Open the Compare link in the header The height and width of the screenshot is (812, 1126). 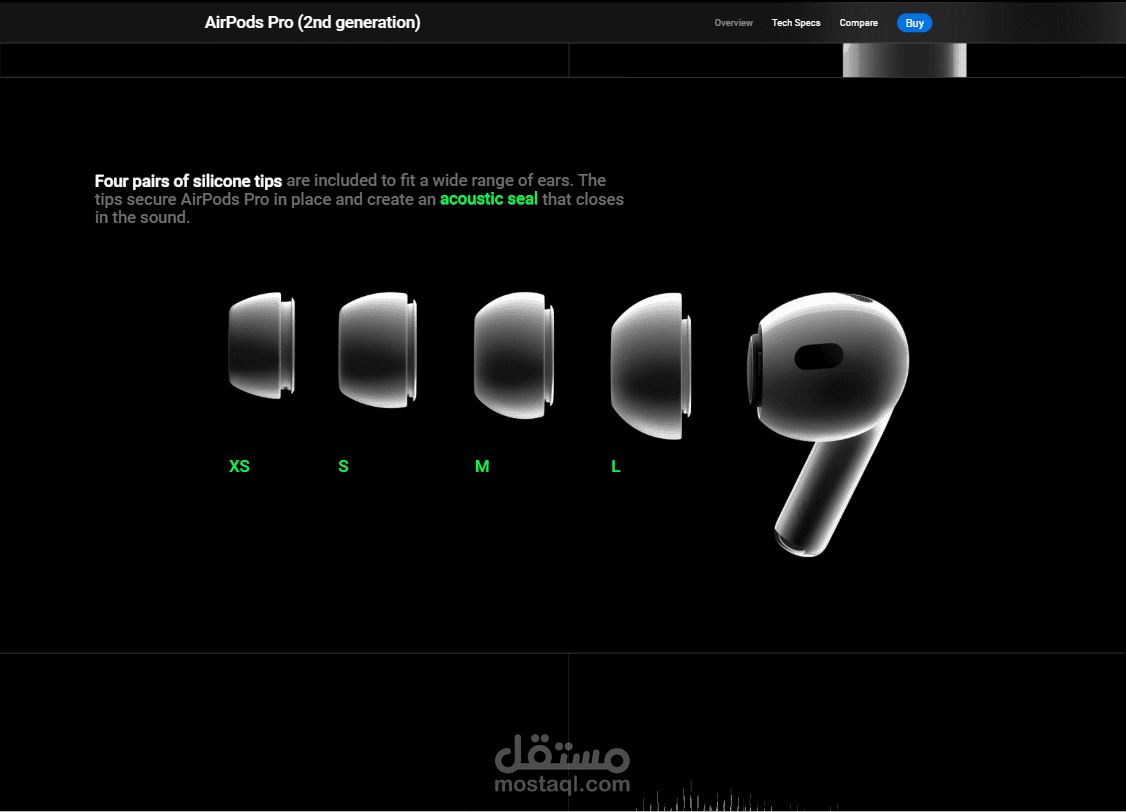858,23
